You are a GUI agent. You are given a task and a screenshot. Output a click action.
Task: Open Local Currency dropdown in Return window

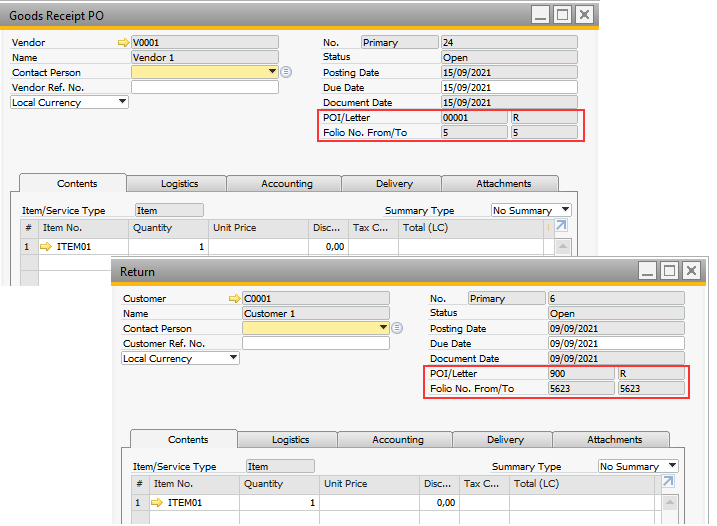click(x=233, y=358)
